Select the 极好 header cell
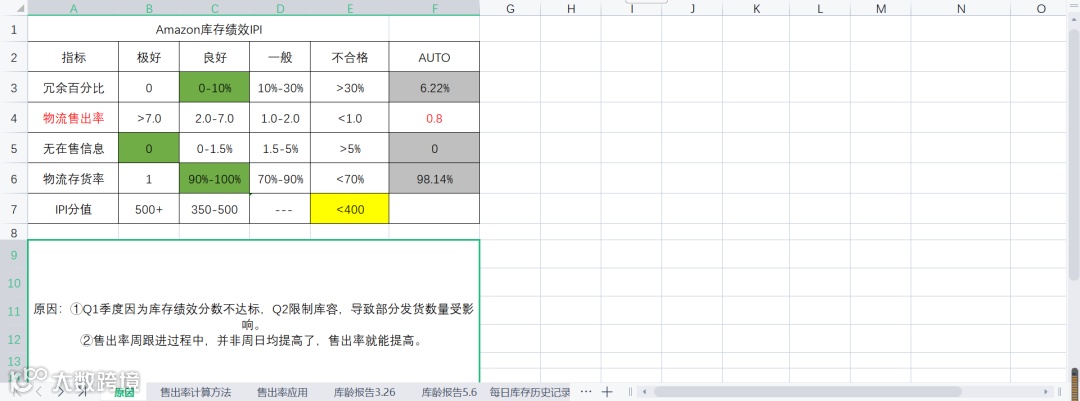The image size is (1080, 401). [149, 57]
